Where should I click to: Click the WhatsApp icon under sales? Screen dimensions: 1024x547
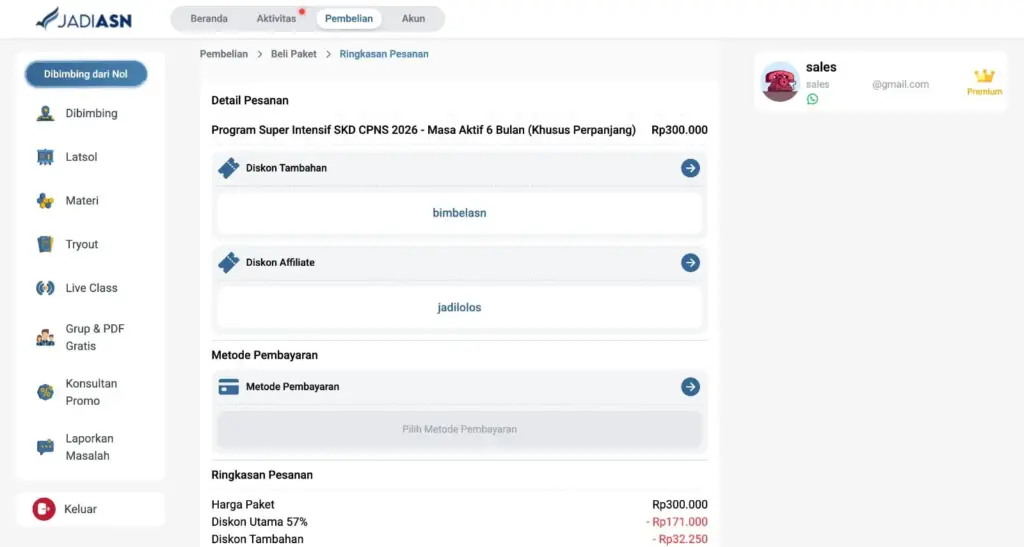(x=812, y=99)
